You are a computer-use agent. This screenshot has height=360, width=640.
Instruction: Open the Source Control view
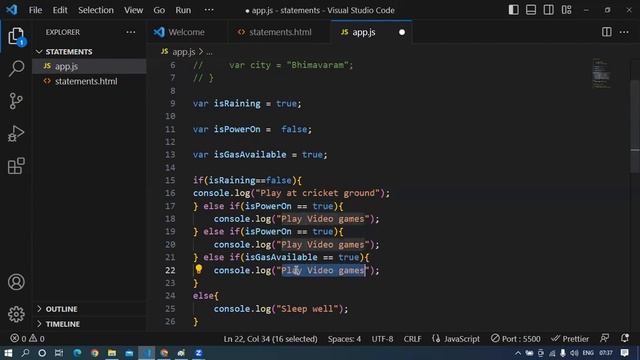(x=16, y=101)
